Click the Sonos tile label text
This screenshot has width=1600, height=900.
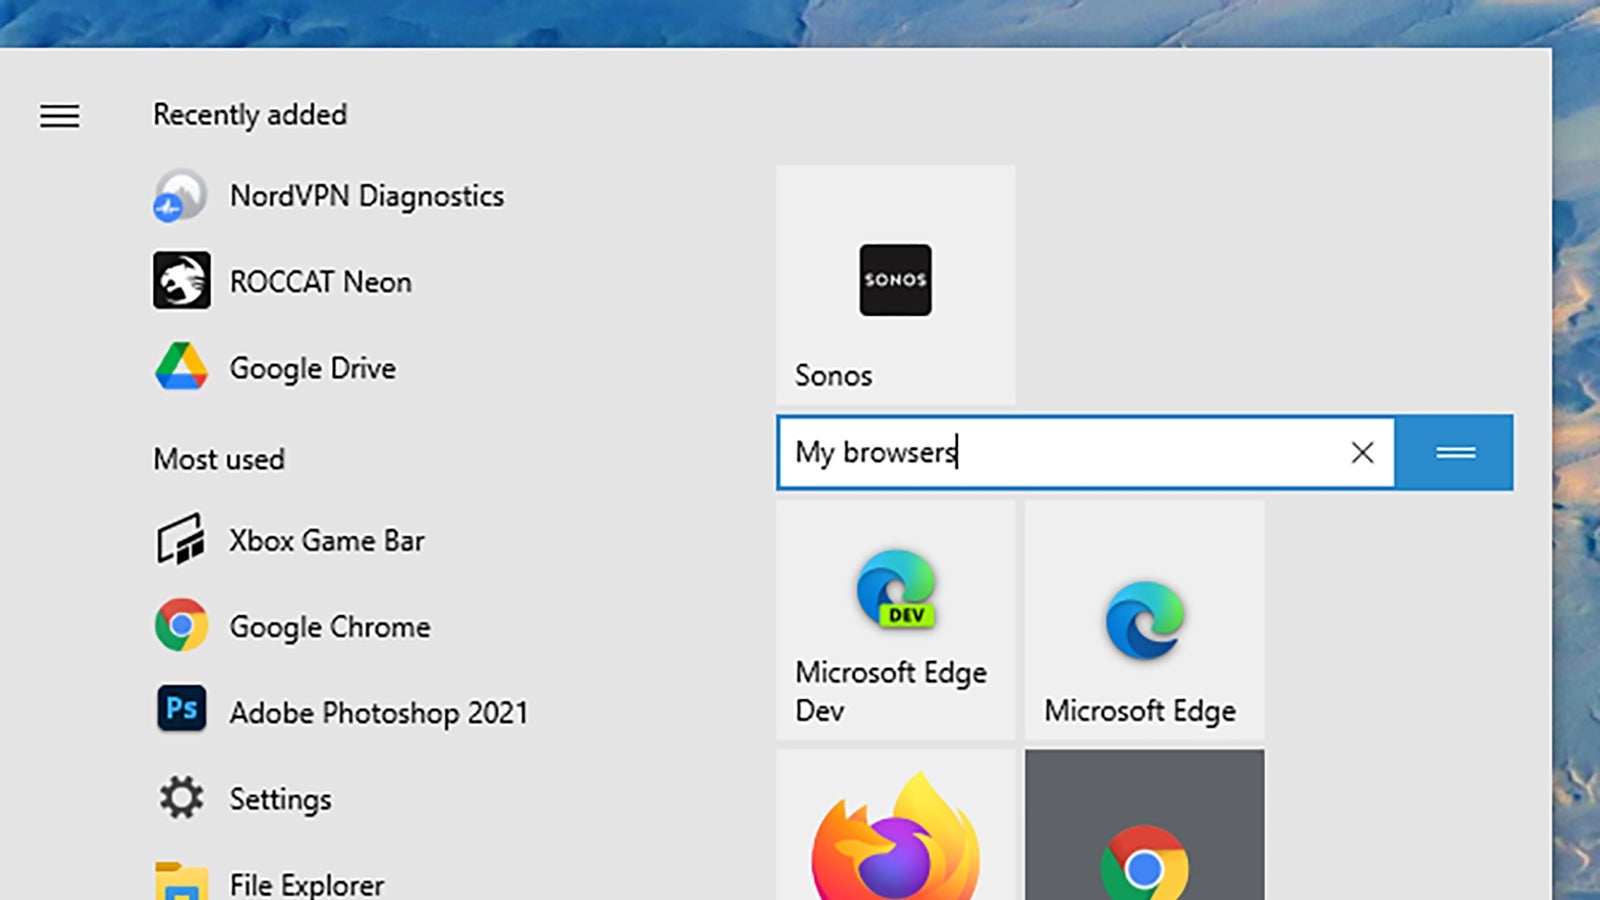pos(832,376)
